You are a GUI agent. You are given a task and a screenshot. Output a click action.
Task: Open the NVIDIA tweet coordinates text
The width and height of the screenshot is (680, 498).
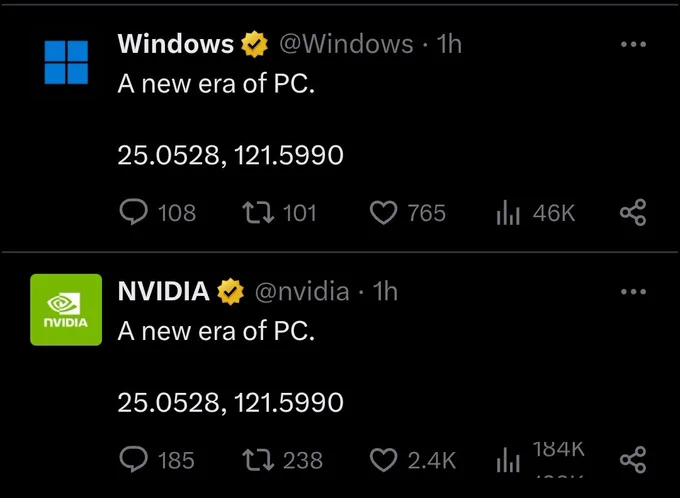click(230, 402)
